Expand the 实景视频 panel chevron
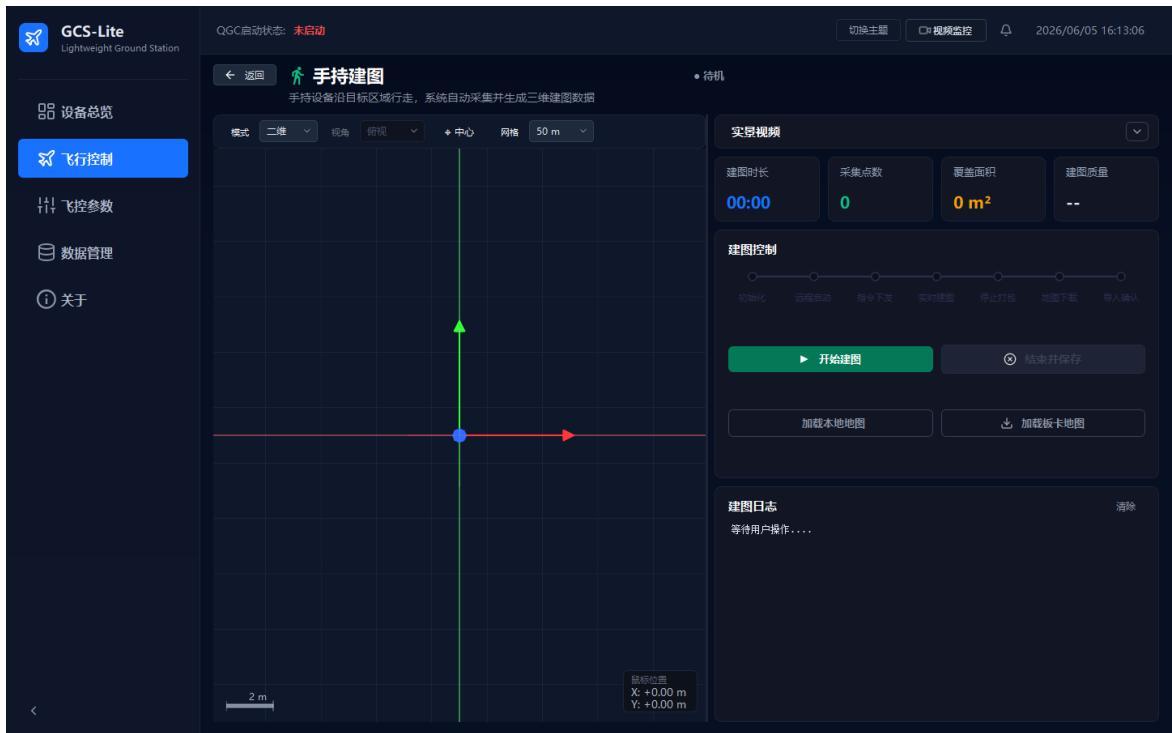This screenshot has height=733, width=1172. click(1137, 132)
